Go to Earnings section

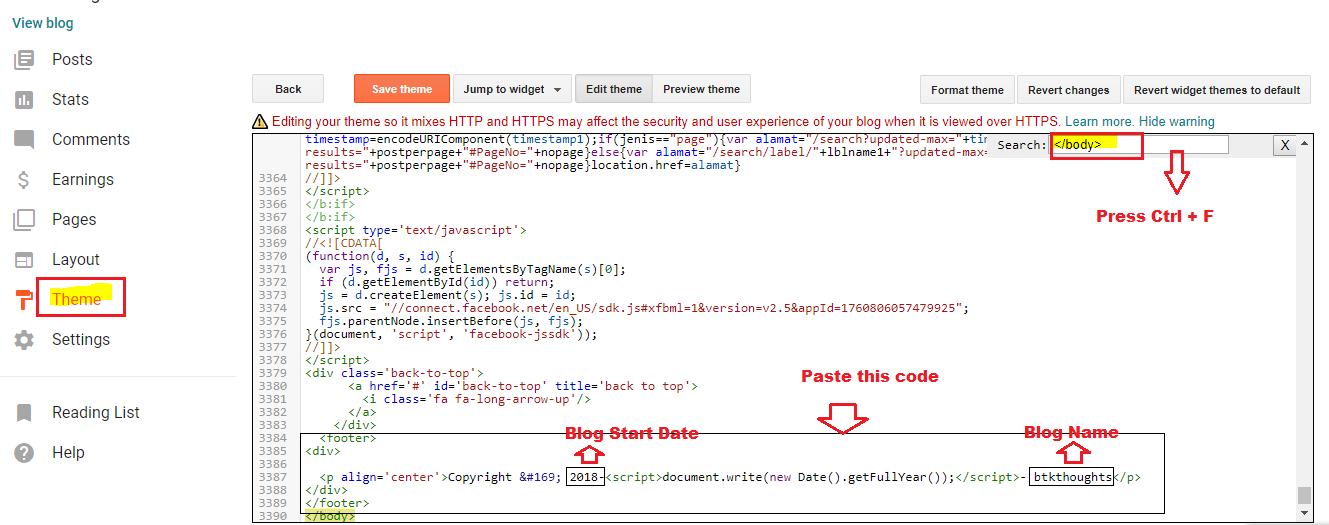coord(83,179)
